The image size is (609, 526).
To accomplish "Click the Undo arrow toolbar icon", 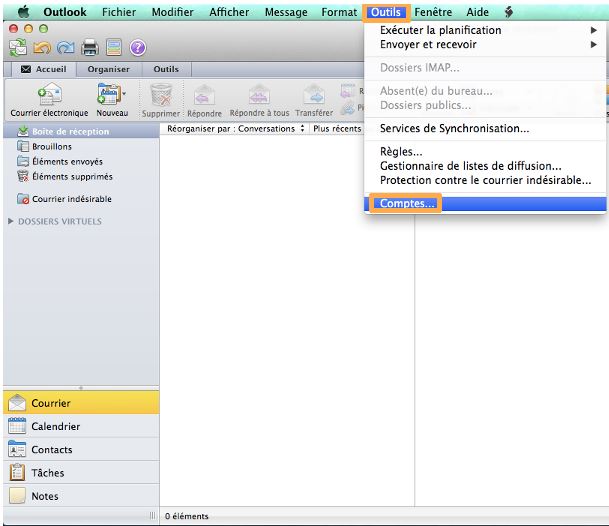I will pyautogui.click(x=42, y=48).
